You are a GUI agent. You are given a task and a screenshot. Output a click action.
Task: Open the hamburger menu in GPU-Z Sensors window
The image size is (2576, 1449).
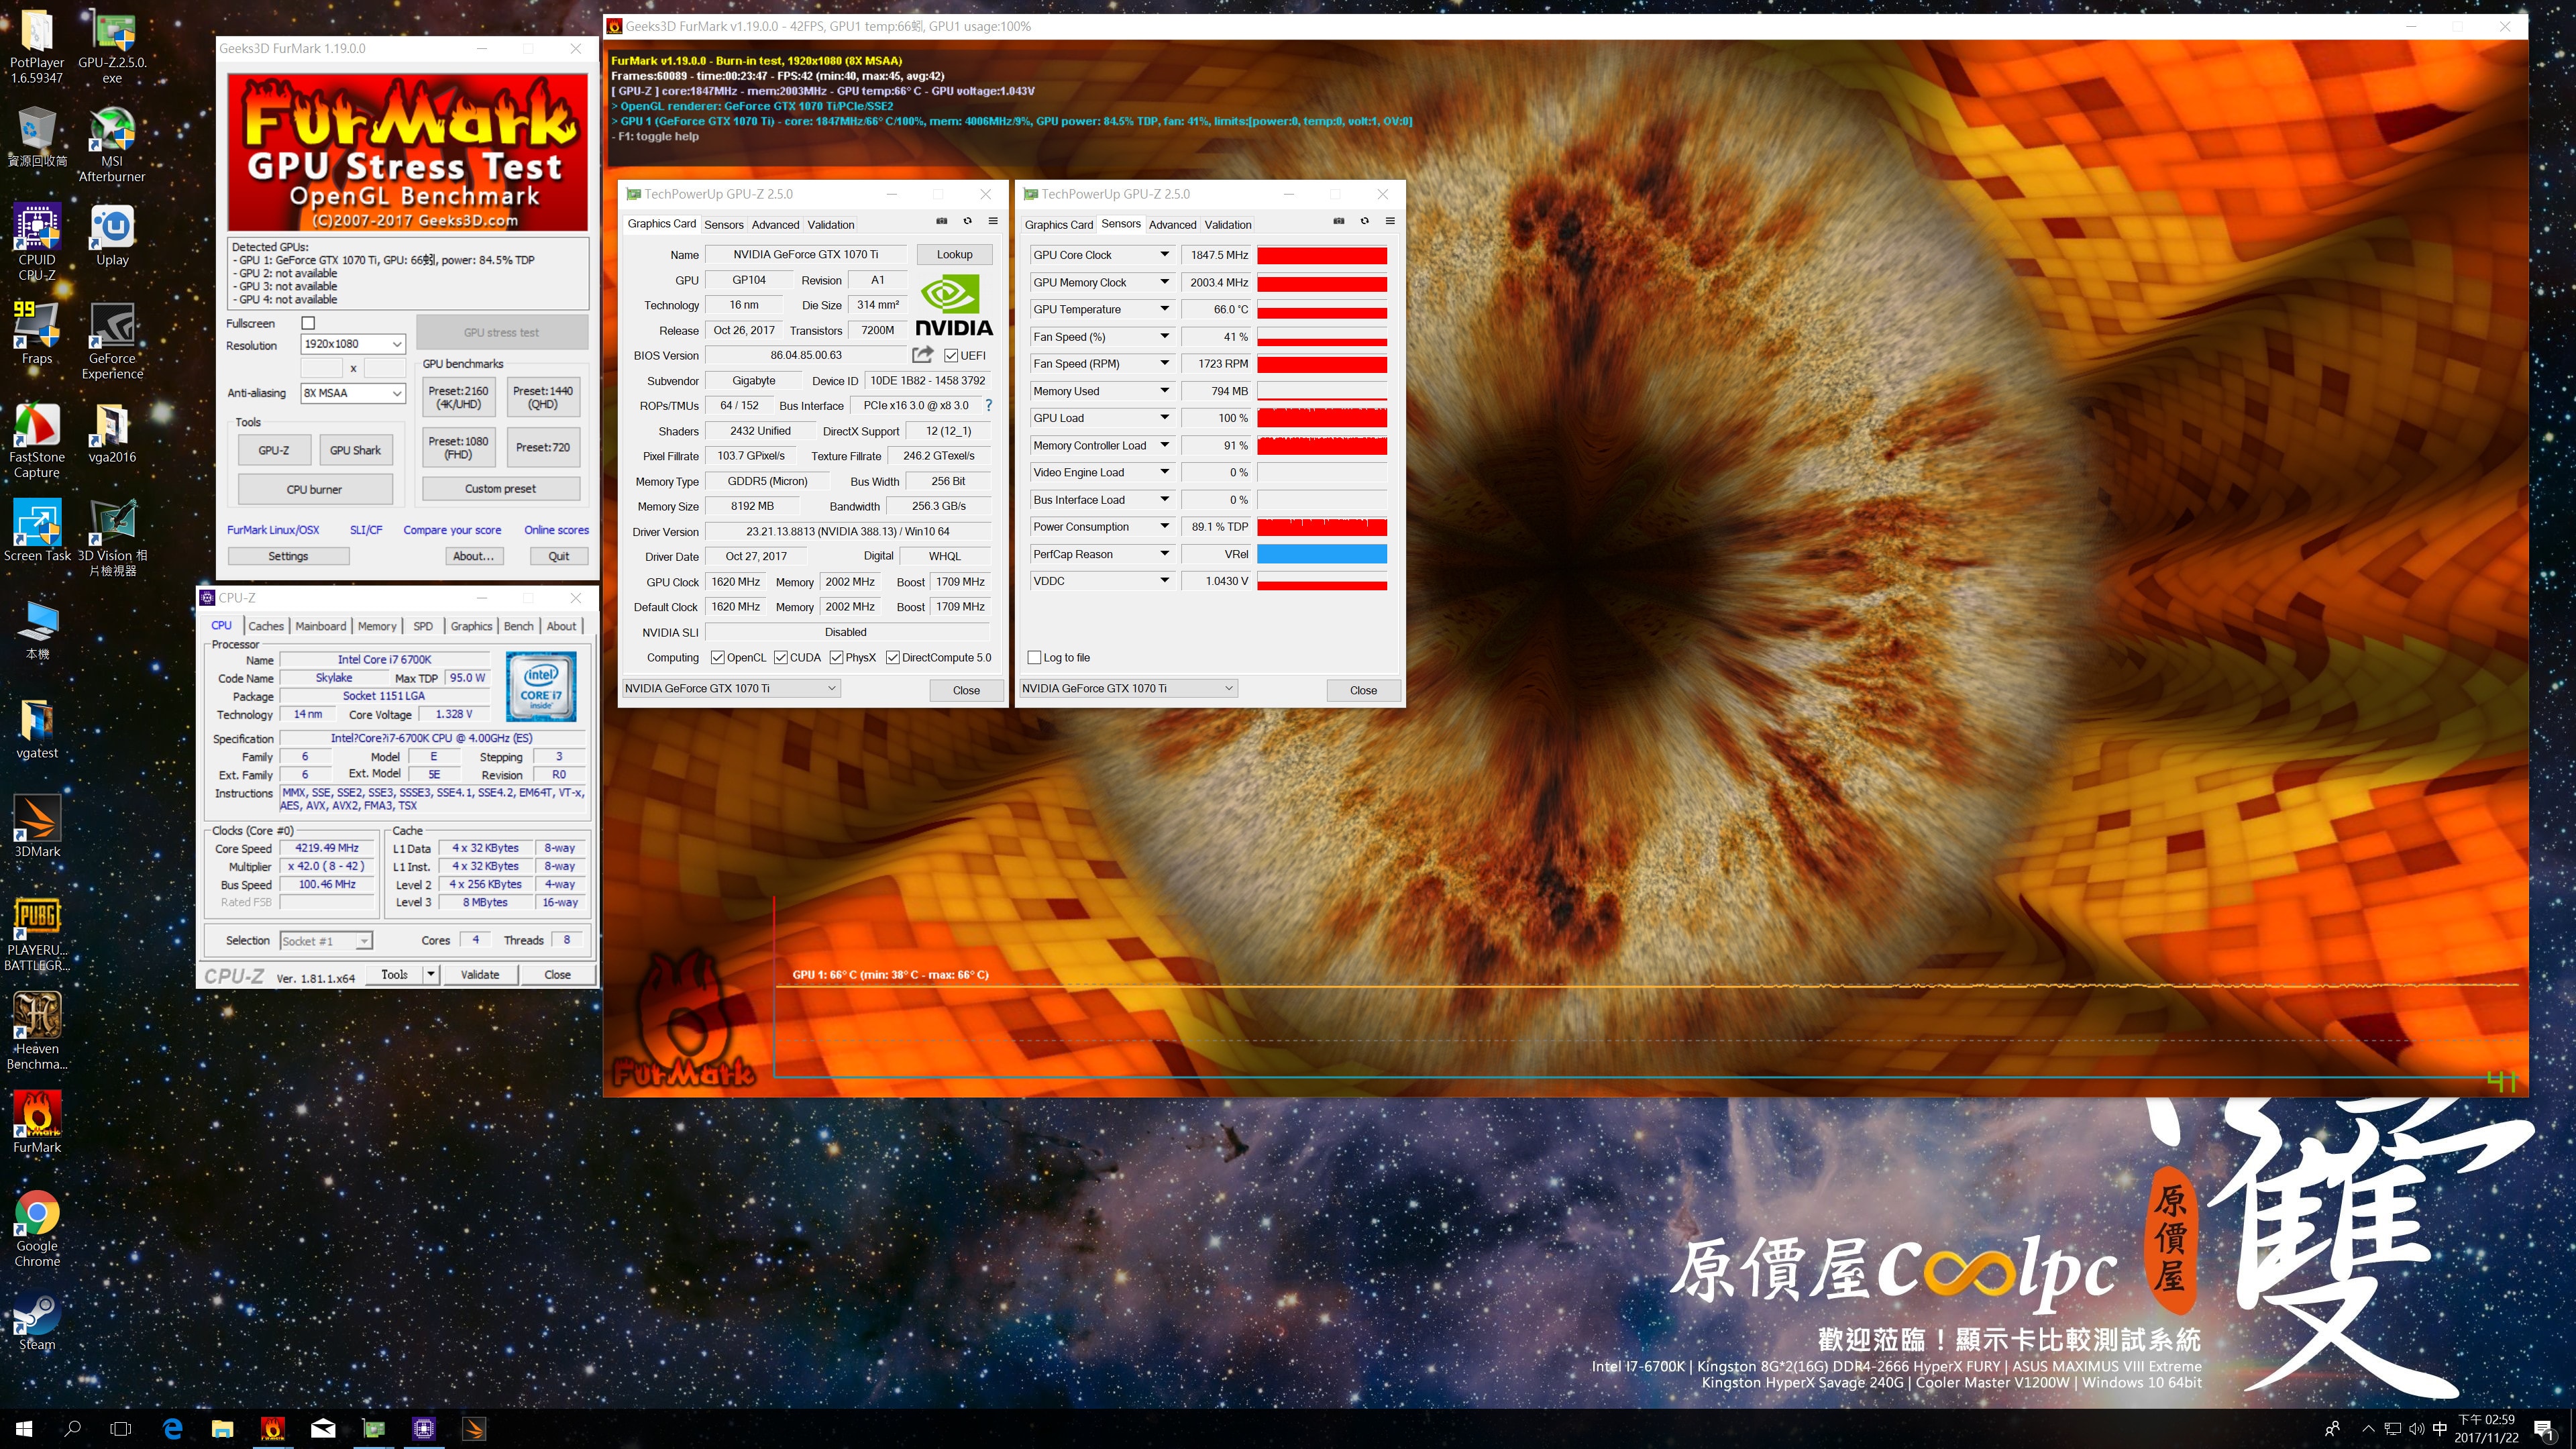(1390, 221)
